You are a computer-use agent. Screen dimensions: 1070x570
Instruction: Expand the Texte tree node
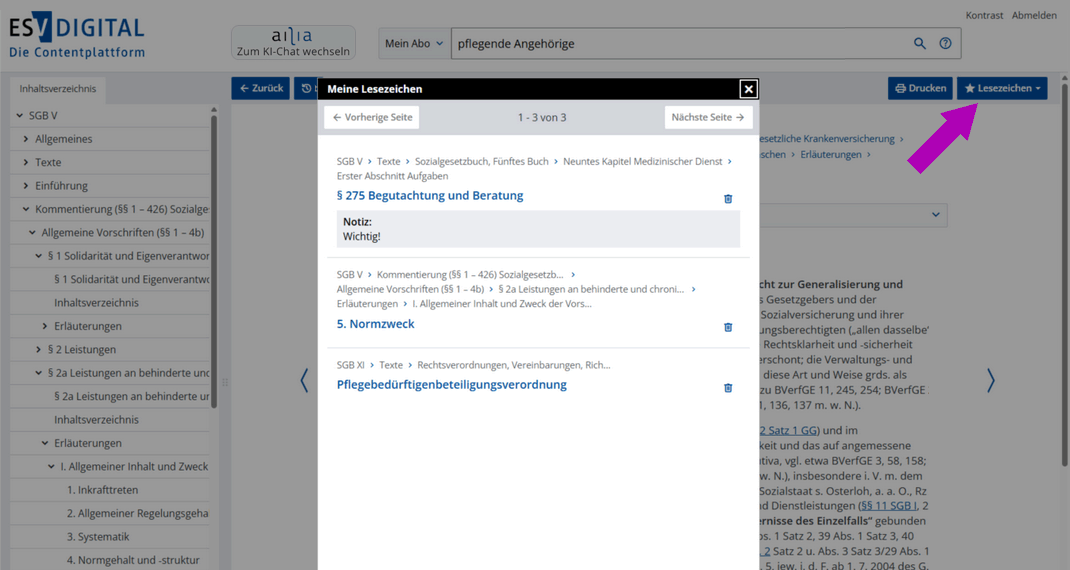coord(26,162)
